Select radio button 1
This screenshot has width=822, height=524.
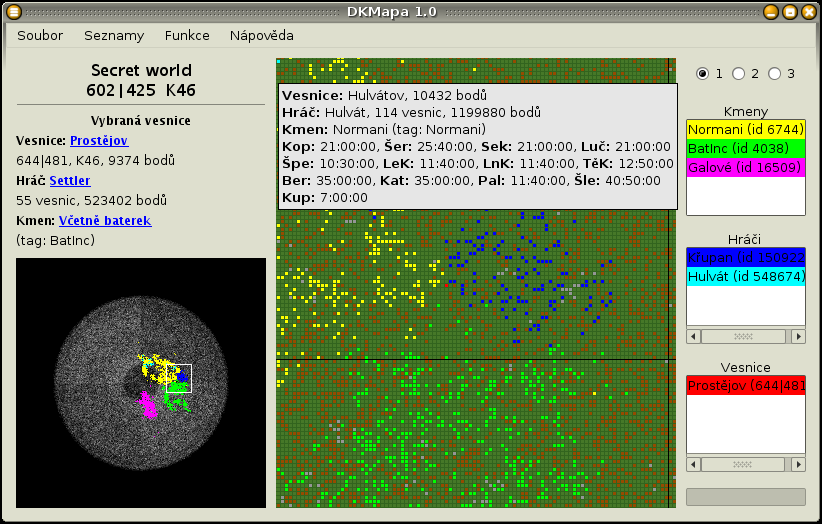703,74
